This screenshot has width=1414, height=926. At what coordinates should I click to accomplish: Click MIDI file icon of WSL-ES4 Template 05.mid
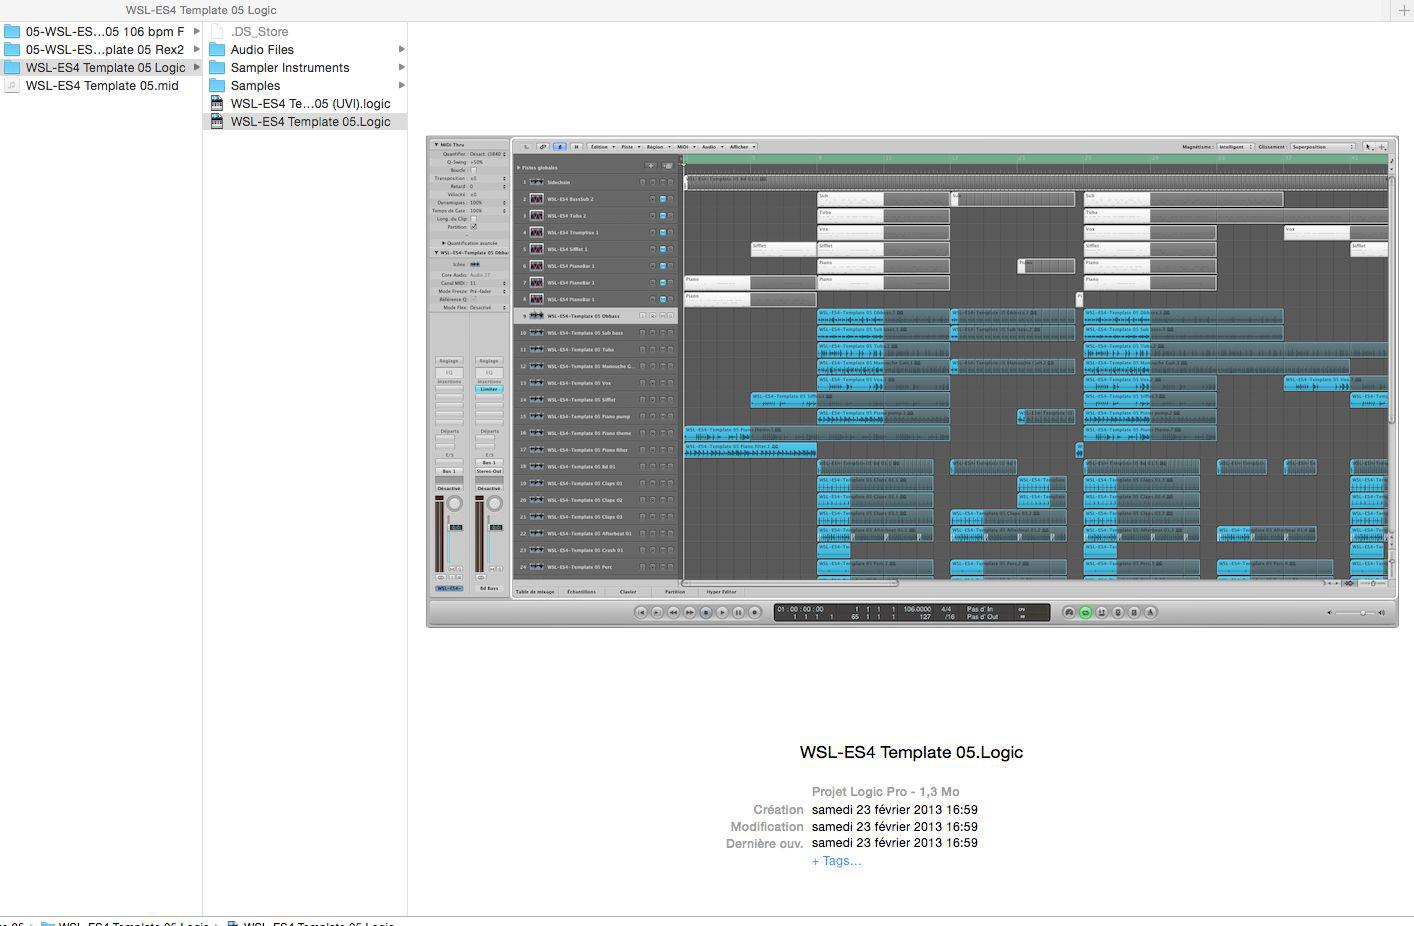[x=12, y=85]
